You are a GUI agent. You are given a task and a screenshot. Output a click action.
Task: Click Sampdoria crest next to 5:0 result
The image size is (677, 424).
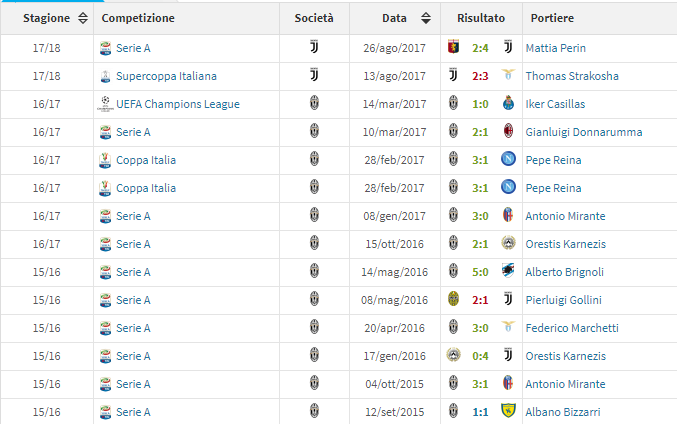tap(508, 271)
